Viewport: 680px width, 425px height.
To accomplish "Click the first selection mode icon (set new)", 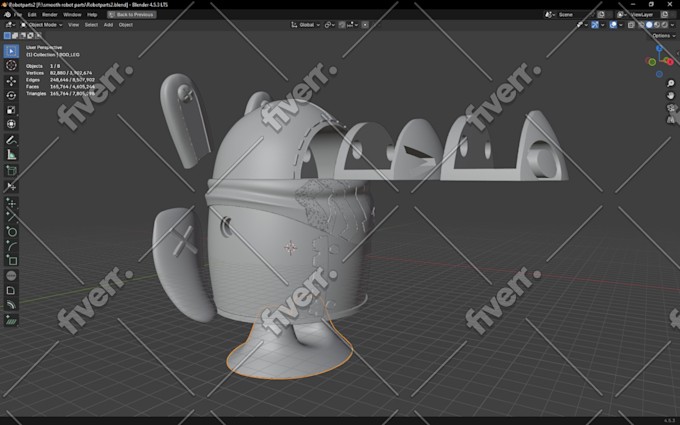I will (x=7, y=36).
